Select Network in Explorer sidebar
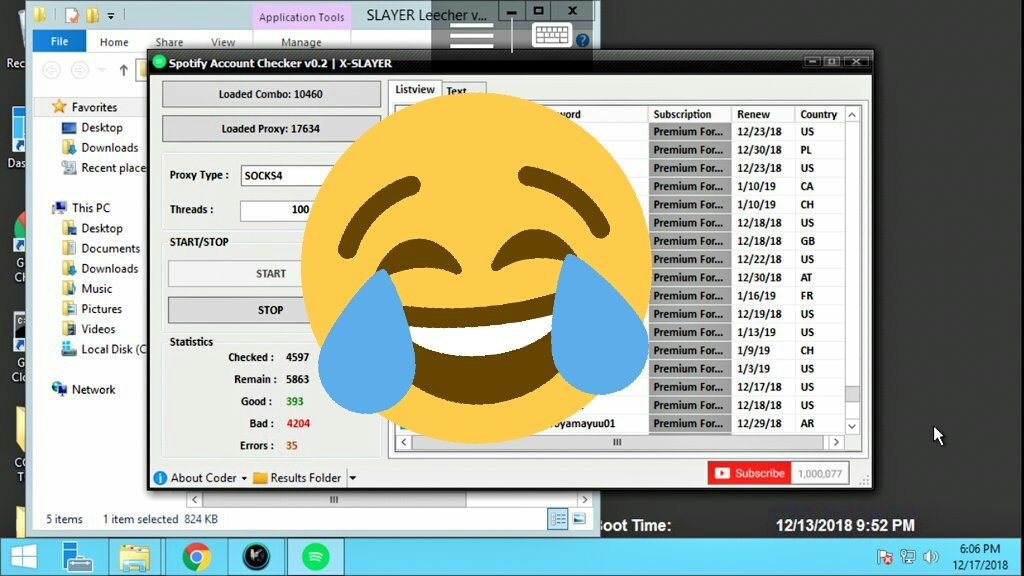This screenshot has width=1024, height=576. [93, 389]
